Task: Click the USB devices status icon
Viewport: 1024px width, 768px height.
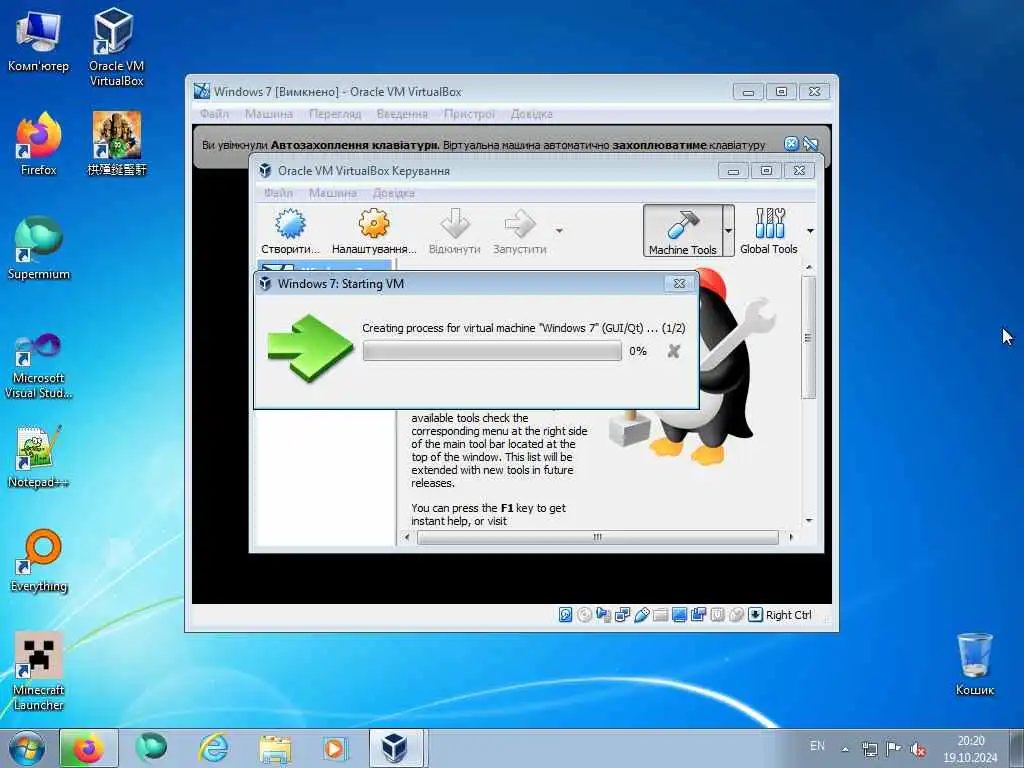Action: coord(641,615)
